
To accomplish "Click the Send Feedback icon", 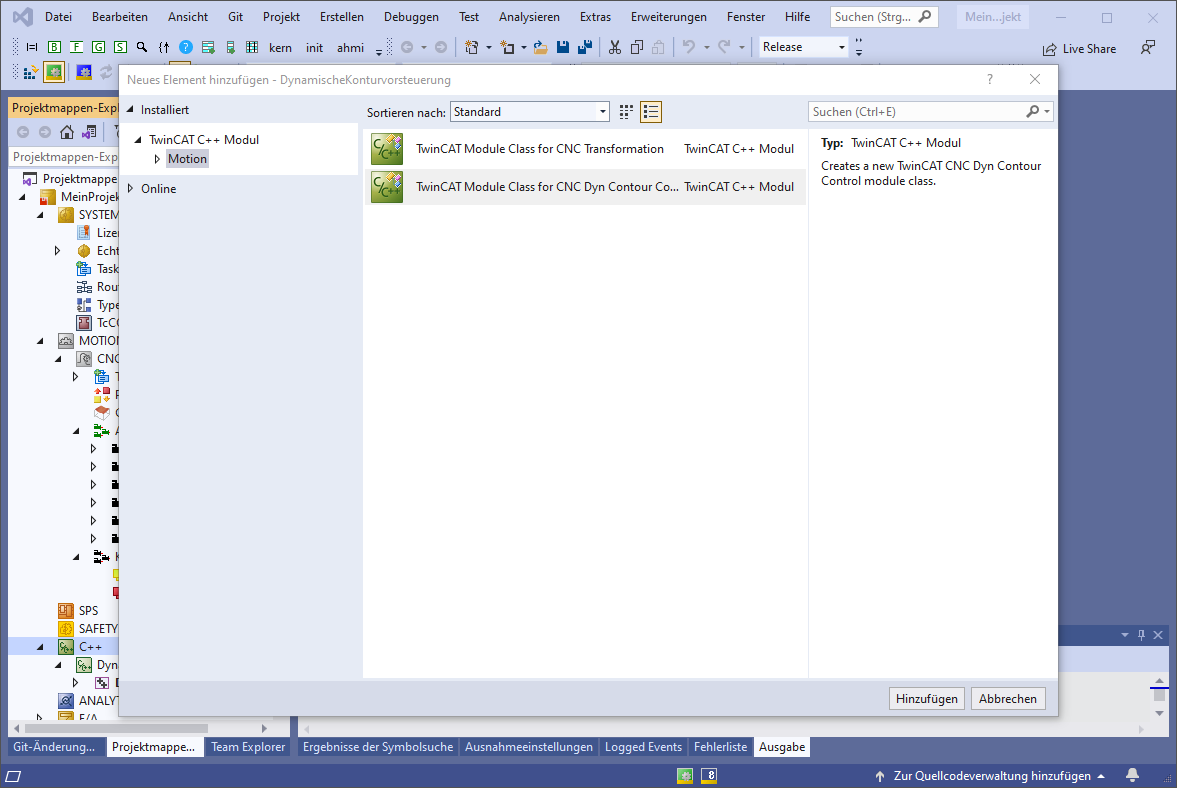I will coord(1148,48).
